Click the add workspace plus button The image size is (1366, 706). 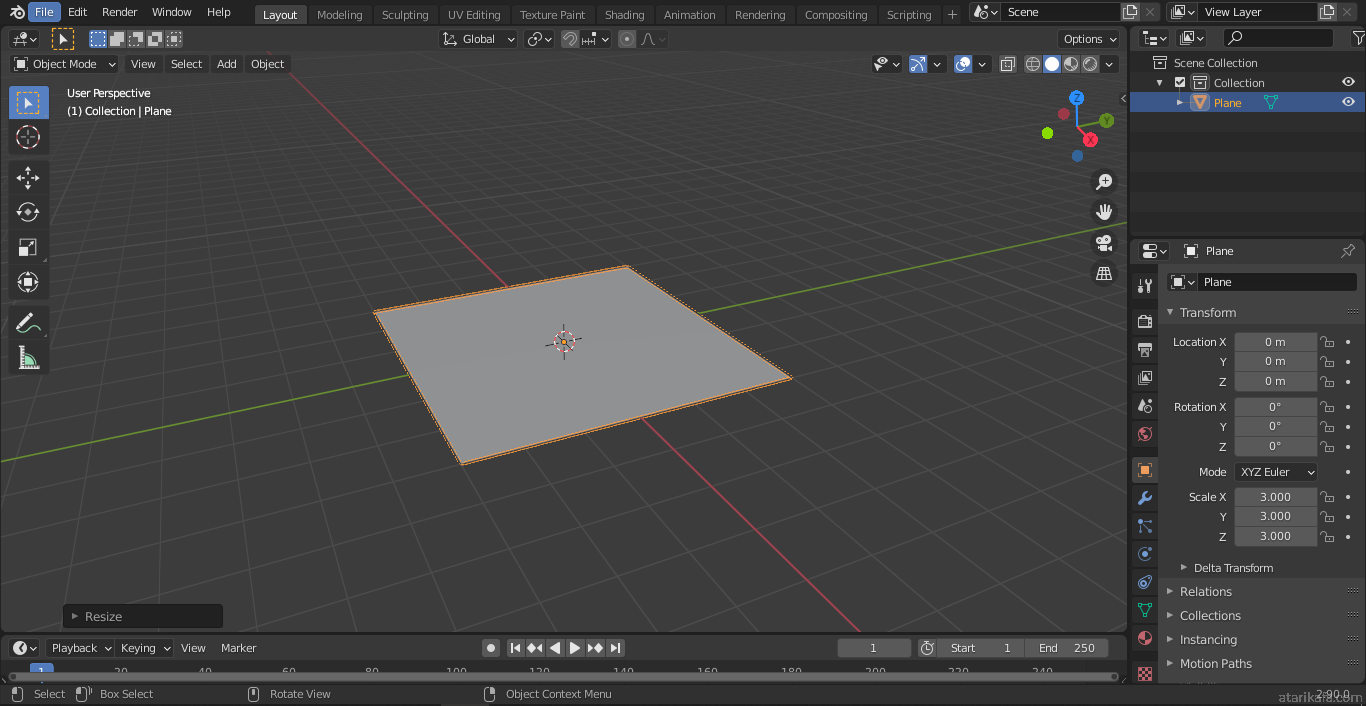pos(952,15)
